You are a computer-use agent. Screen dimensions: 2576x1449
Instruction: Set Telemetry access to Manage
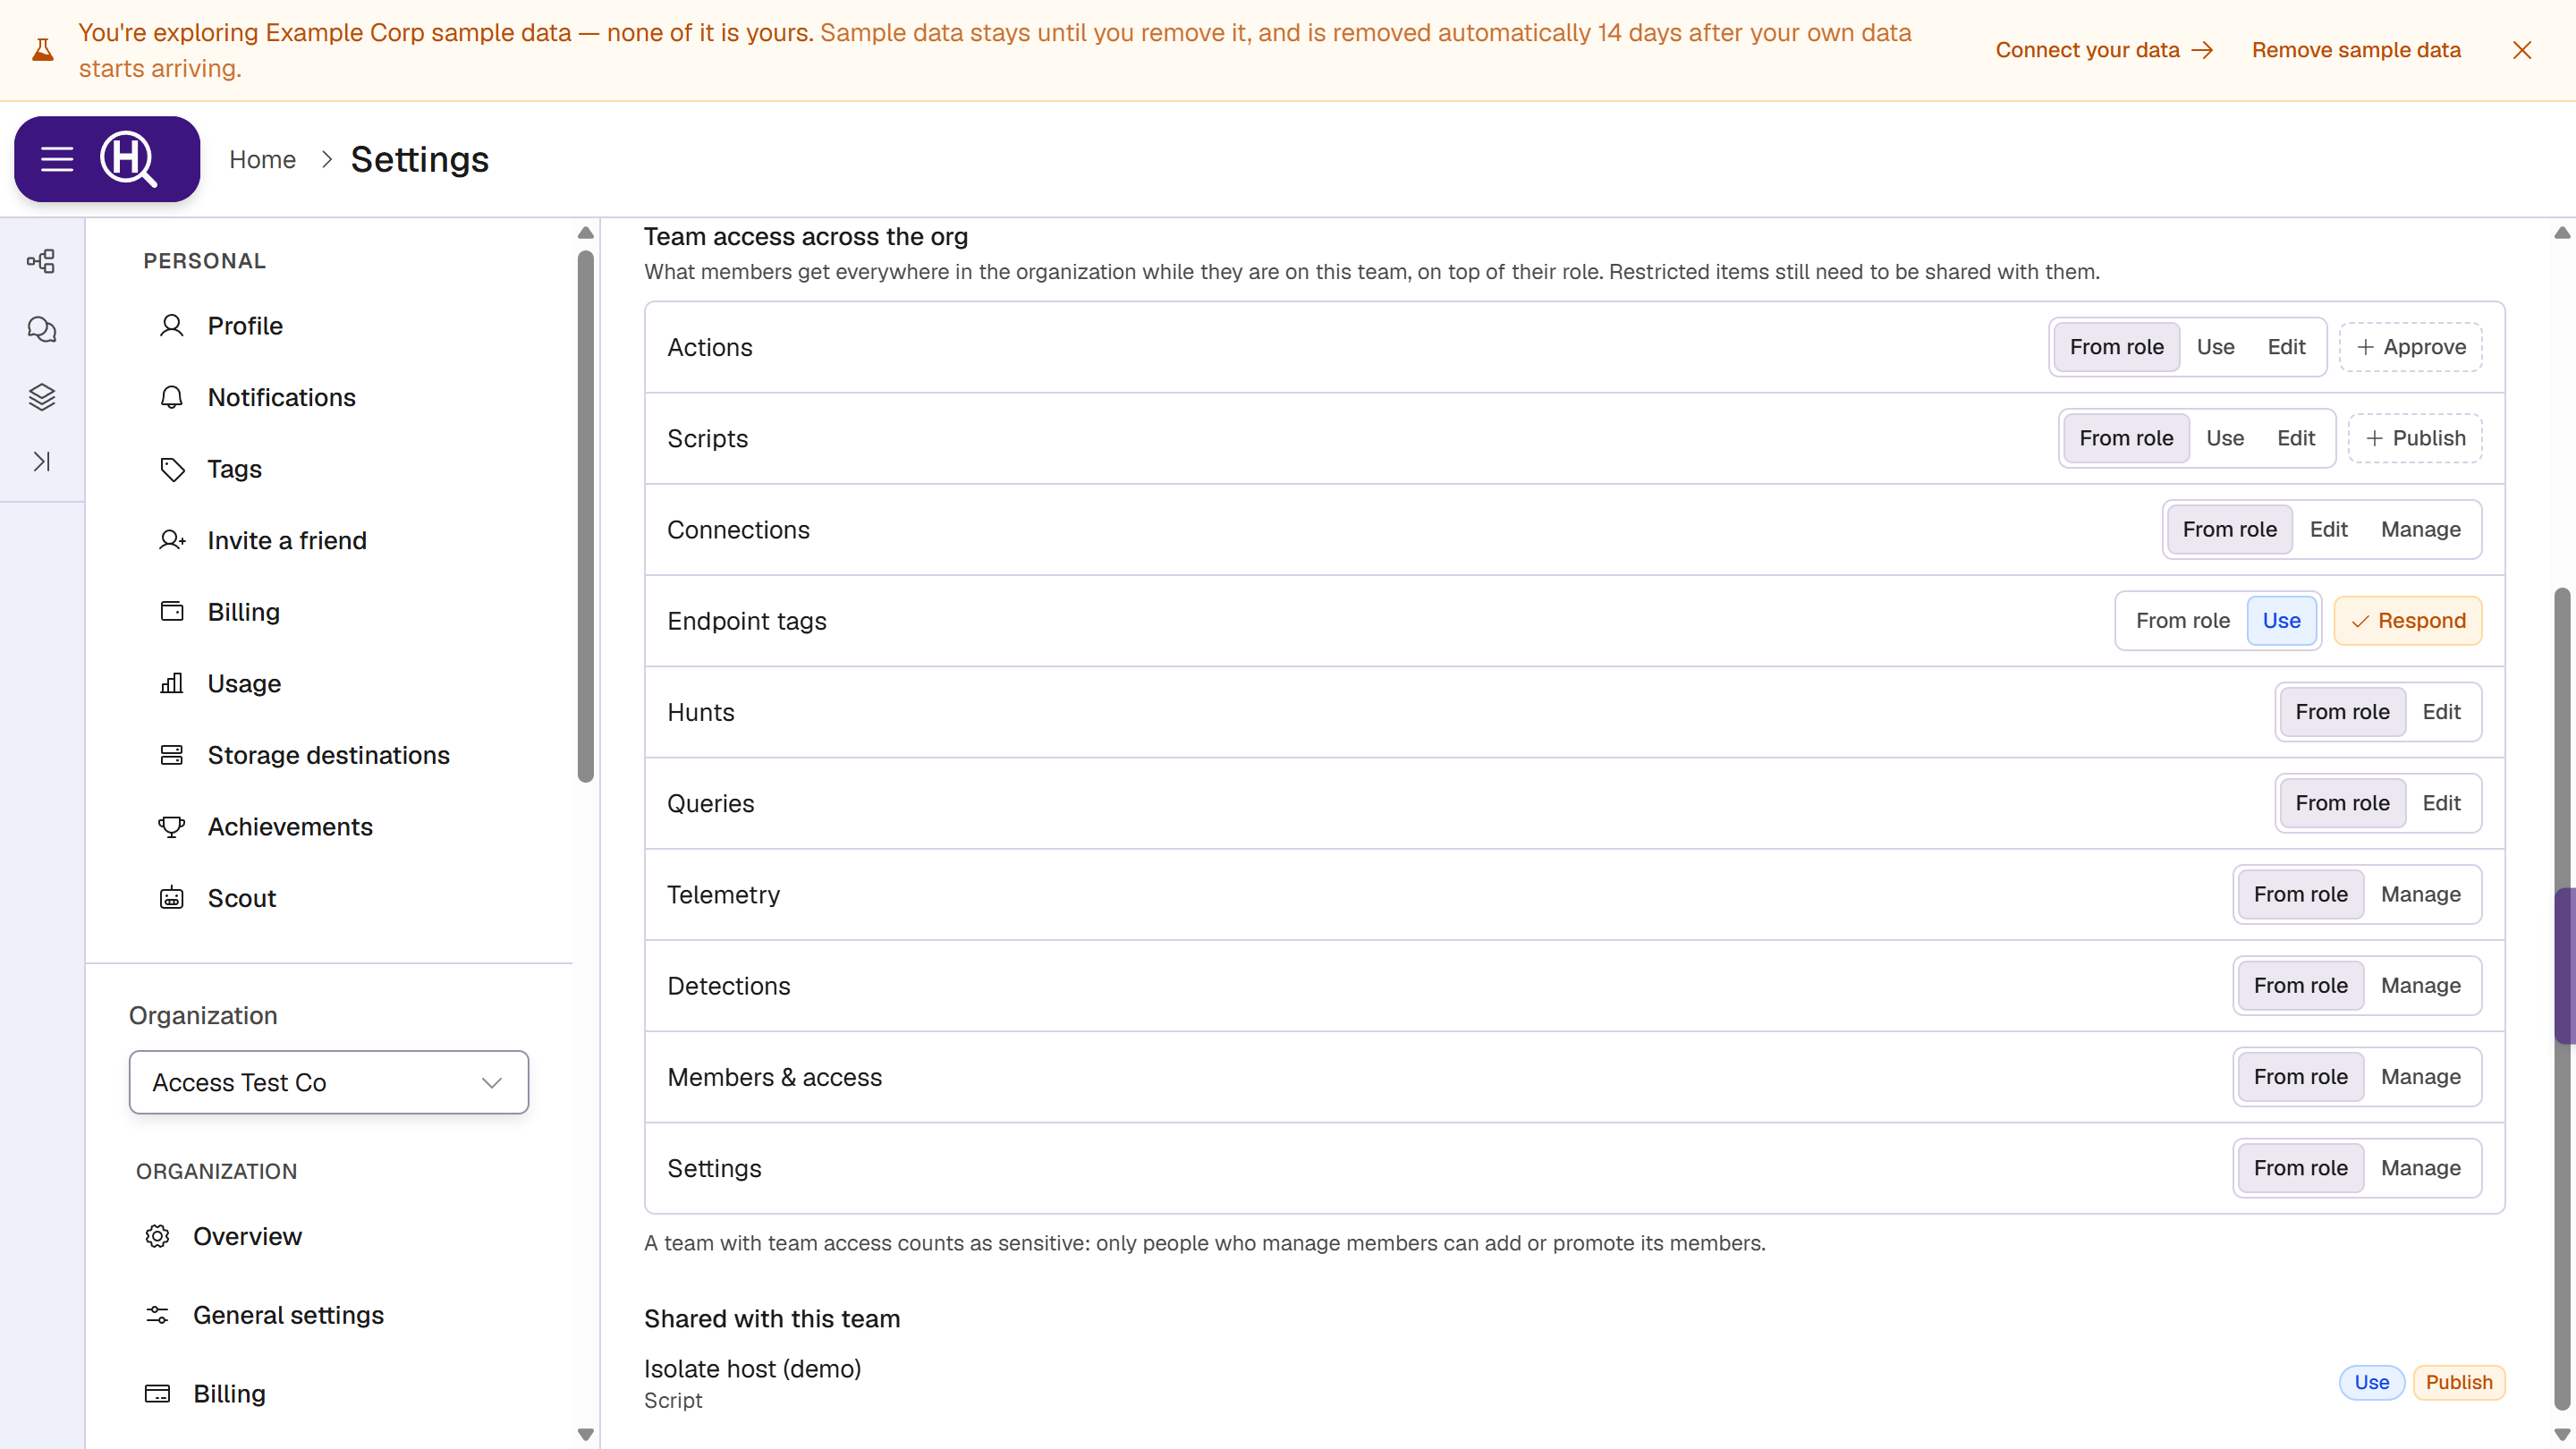point(2420,895)
